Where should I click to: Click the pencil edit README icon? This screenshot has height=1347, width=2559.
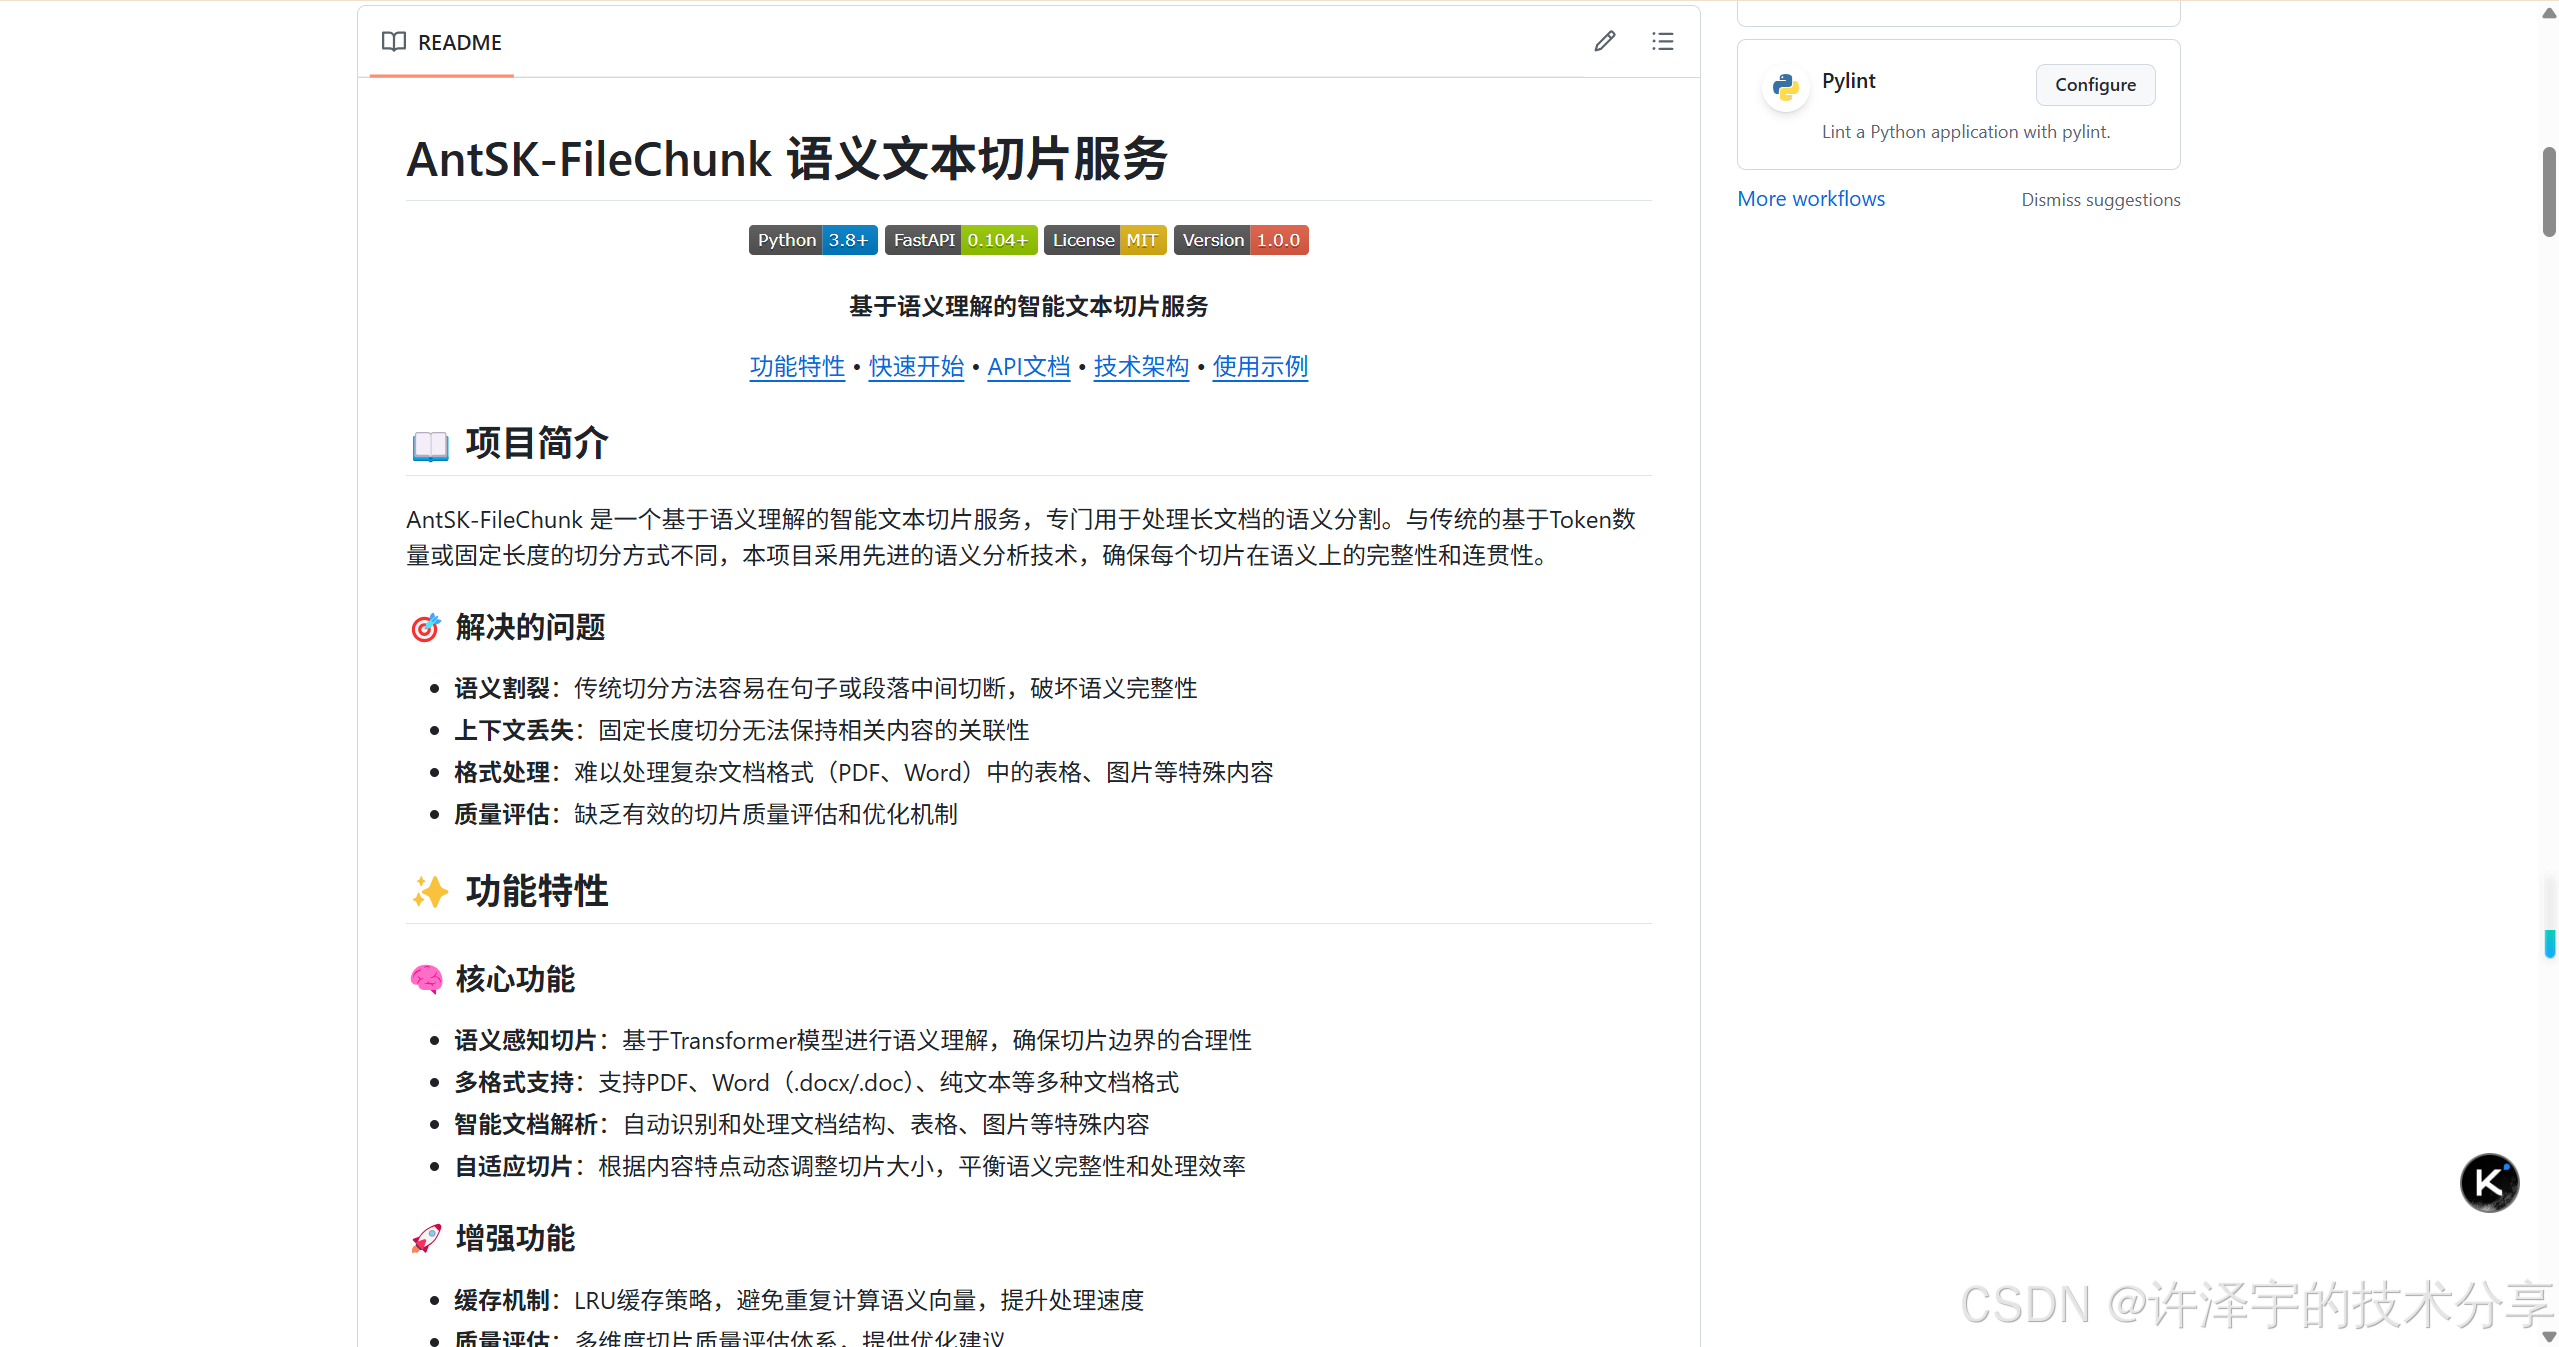[x=1605, y=41]
